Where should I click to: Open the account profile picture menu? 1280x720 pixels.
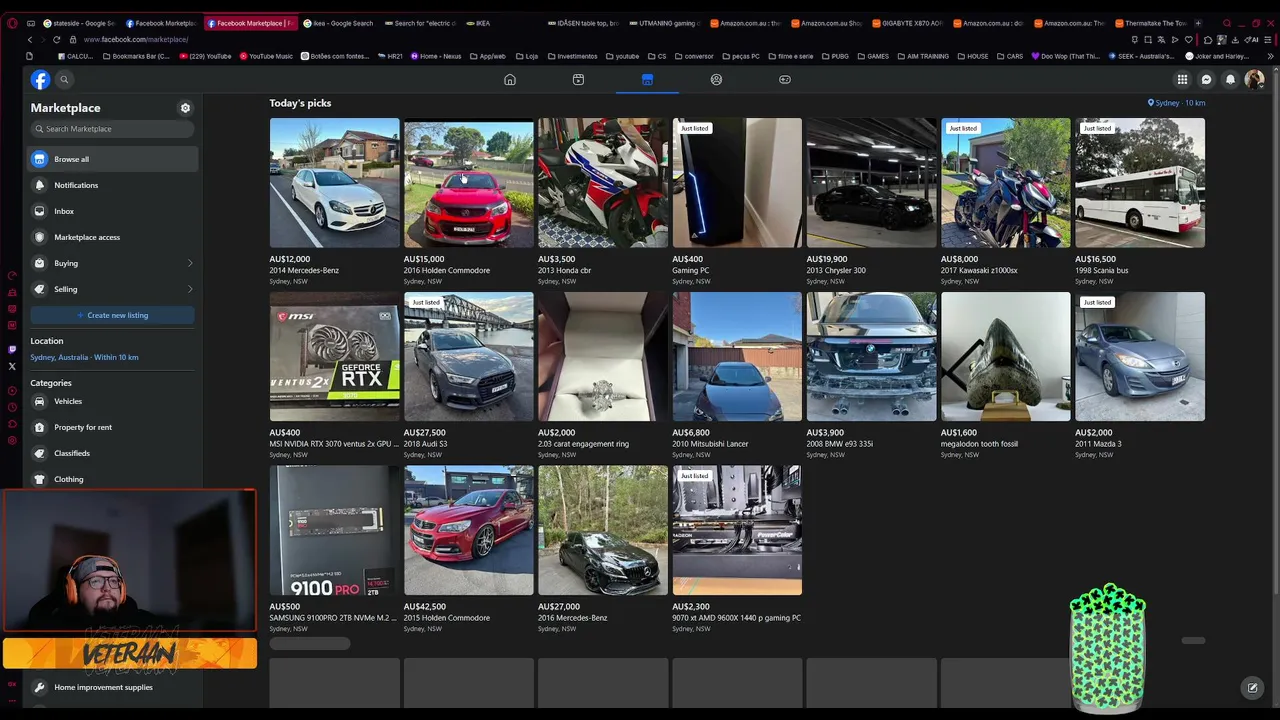point(1254,80)
